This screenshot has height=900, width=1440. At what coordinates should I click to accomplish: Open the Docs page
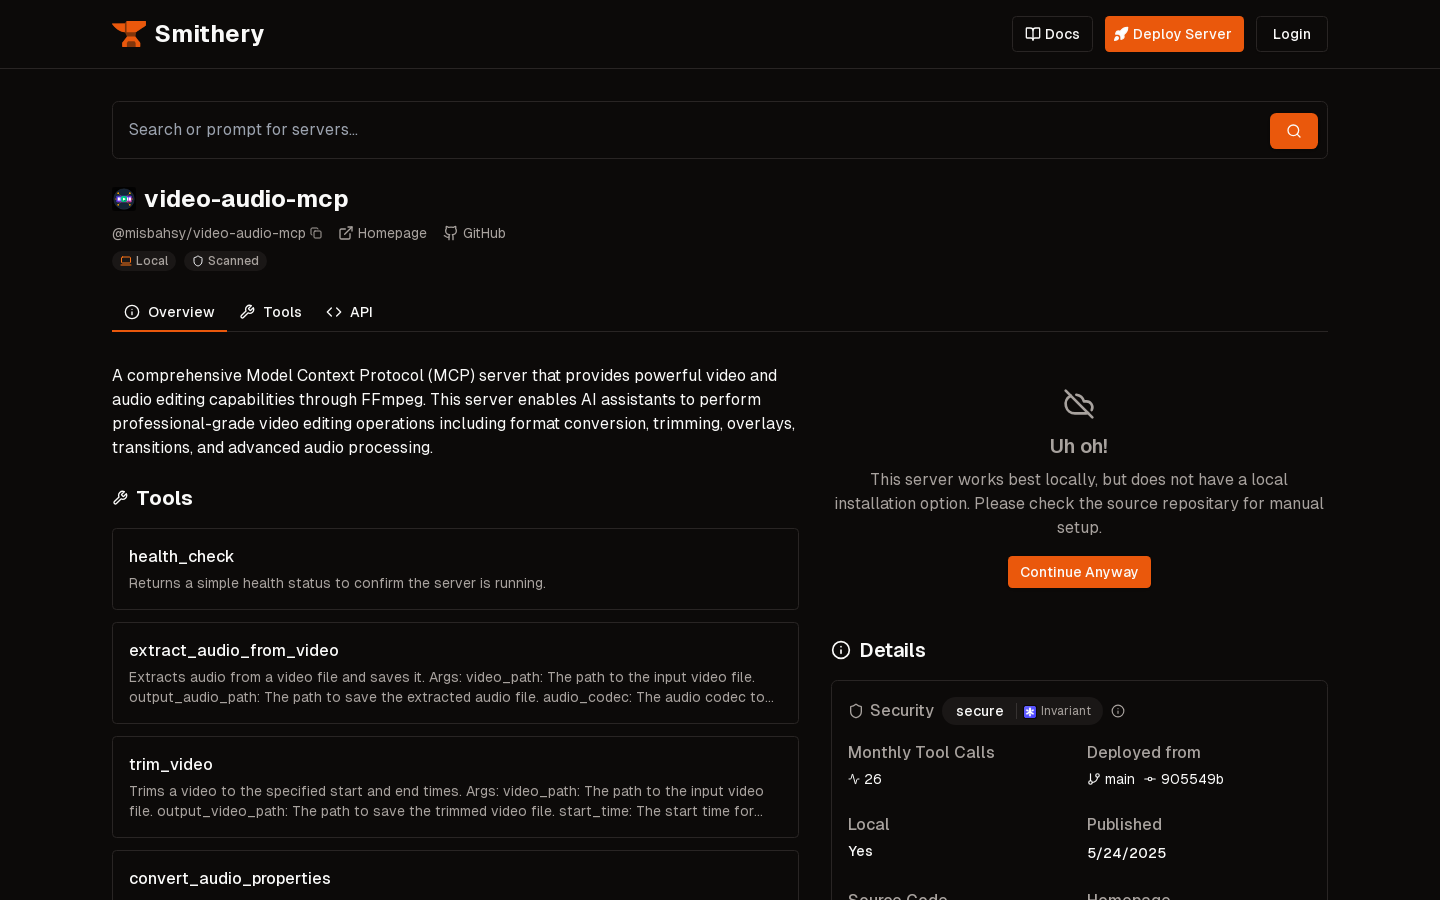click(1052, 34)
